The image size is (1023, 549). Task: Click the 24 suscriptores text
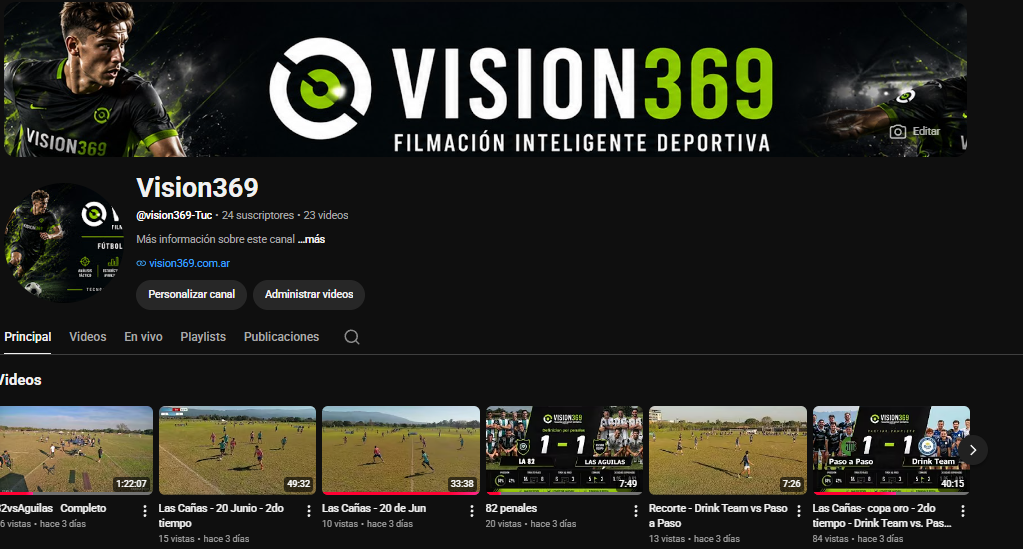click(x=258, y=215)
